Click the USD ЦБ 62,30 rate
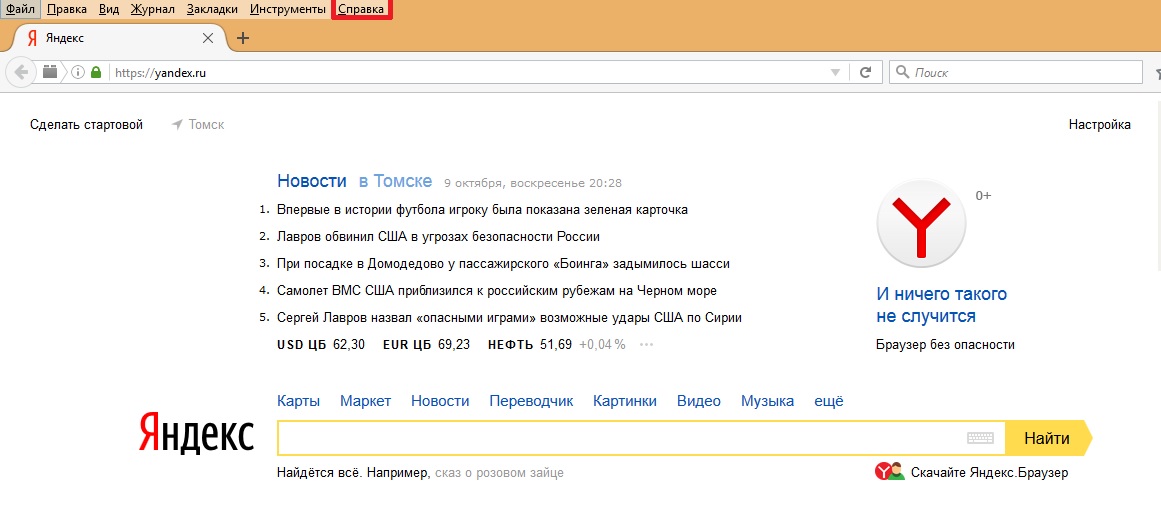Viewport: 1161px width, 508px height. click(x=321, y=344)
